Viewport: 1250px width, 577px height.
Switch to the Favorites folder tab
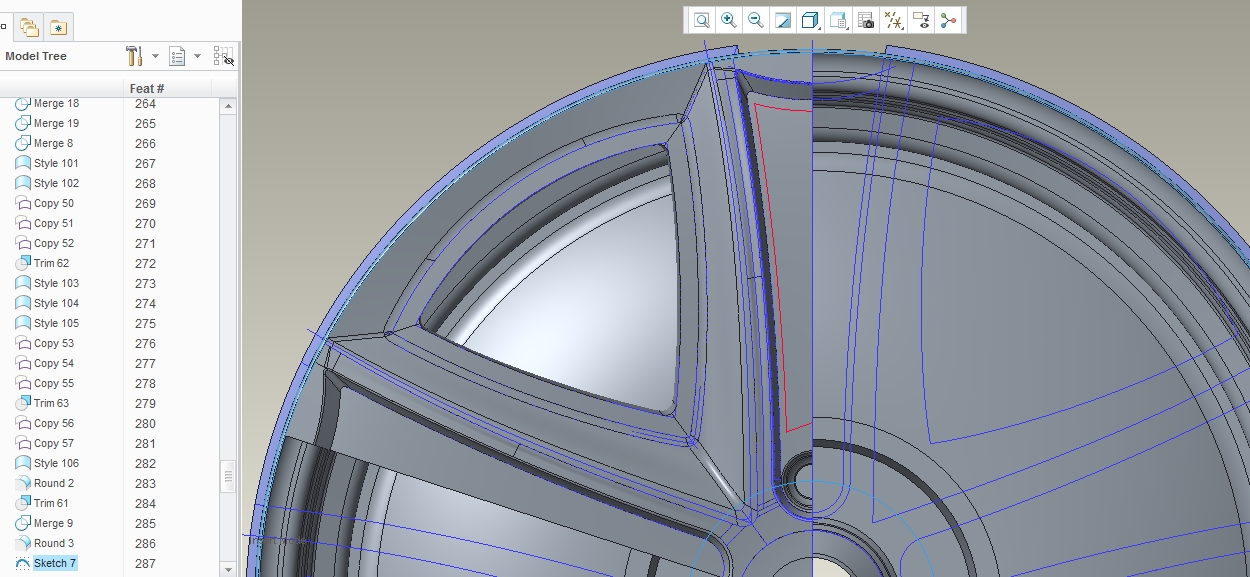coord(59,27)
